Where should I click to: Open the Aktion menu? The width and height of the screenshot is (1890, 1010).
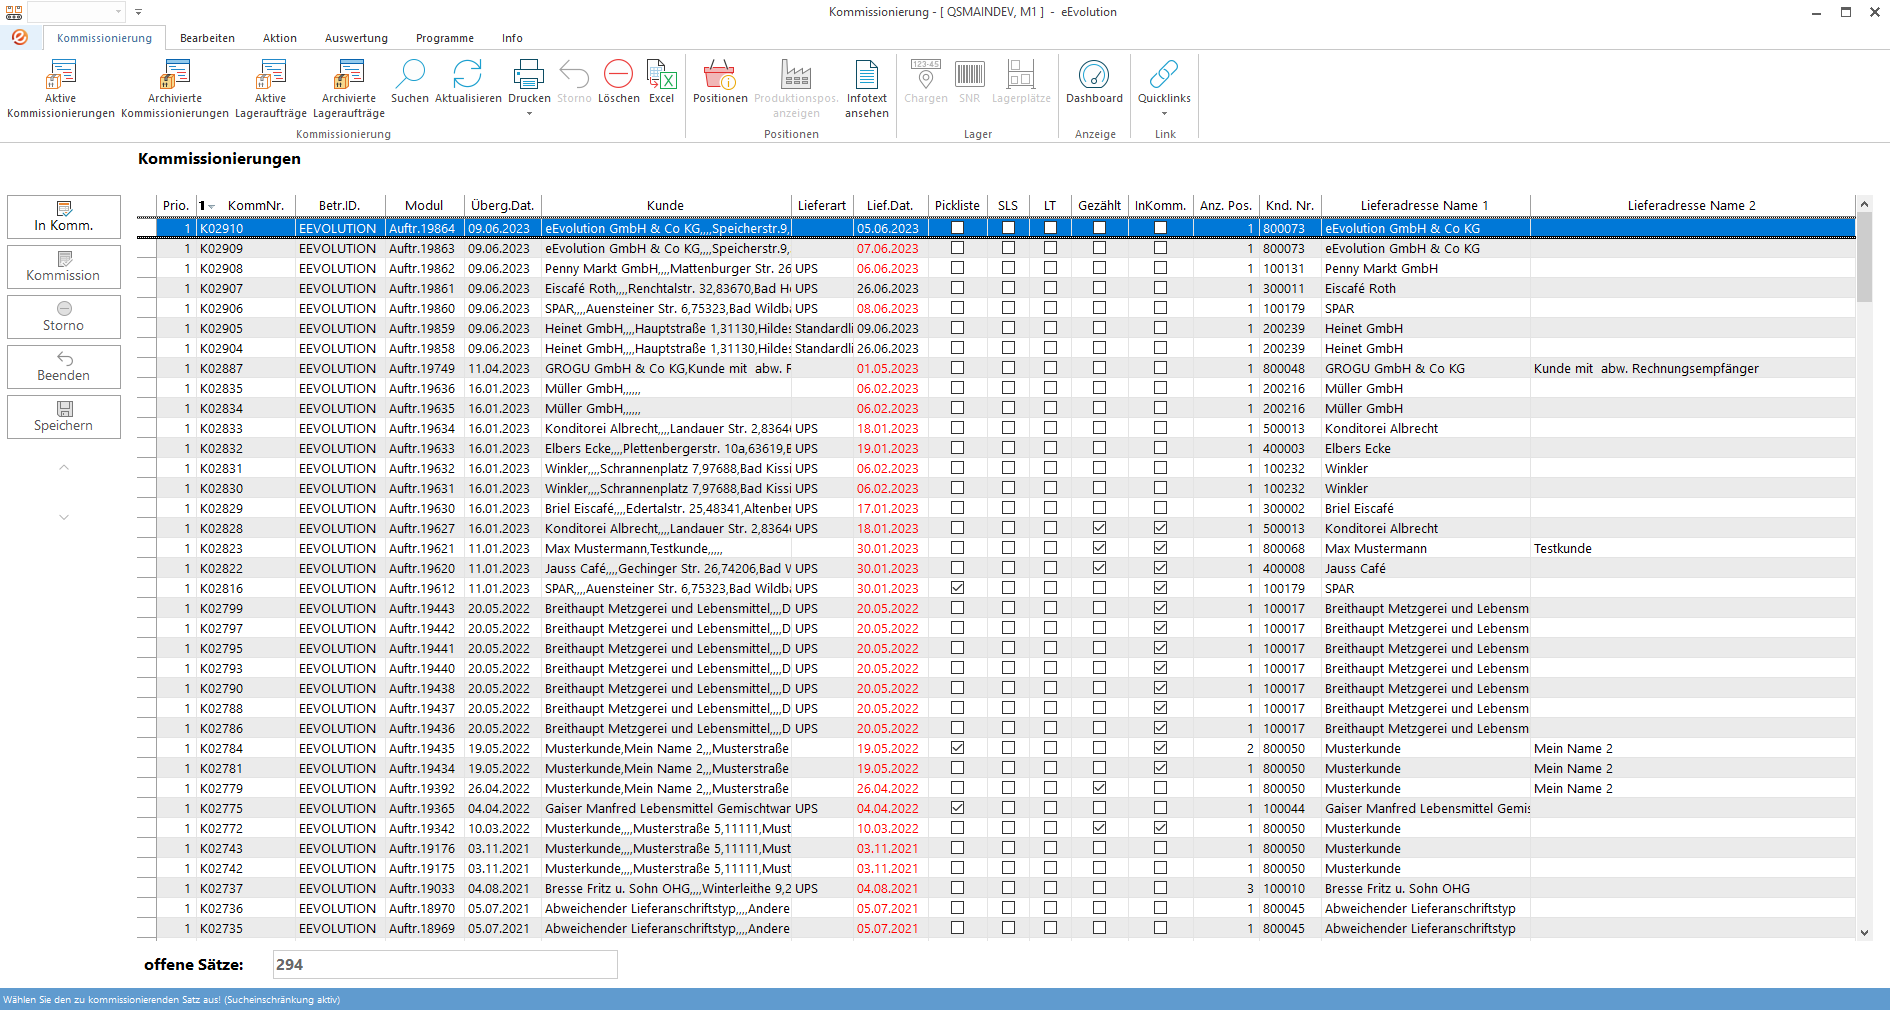pos(280,38)
